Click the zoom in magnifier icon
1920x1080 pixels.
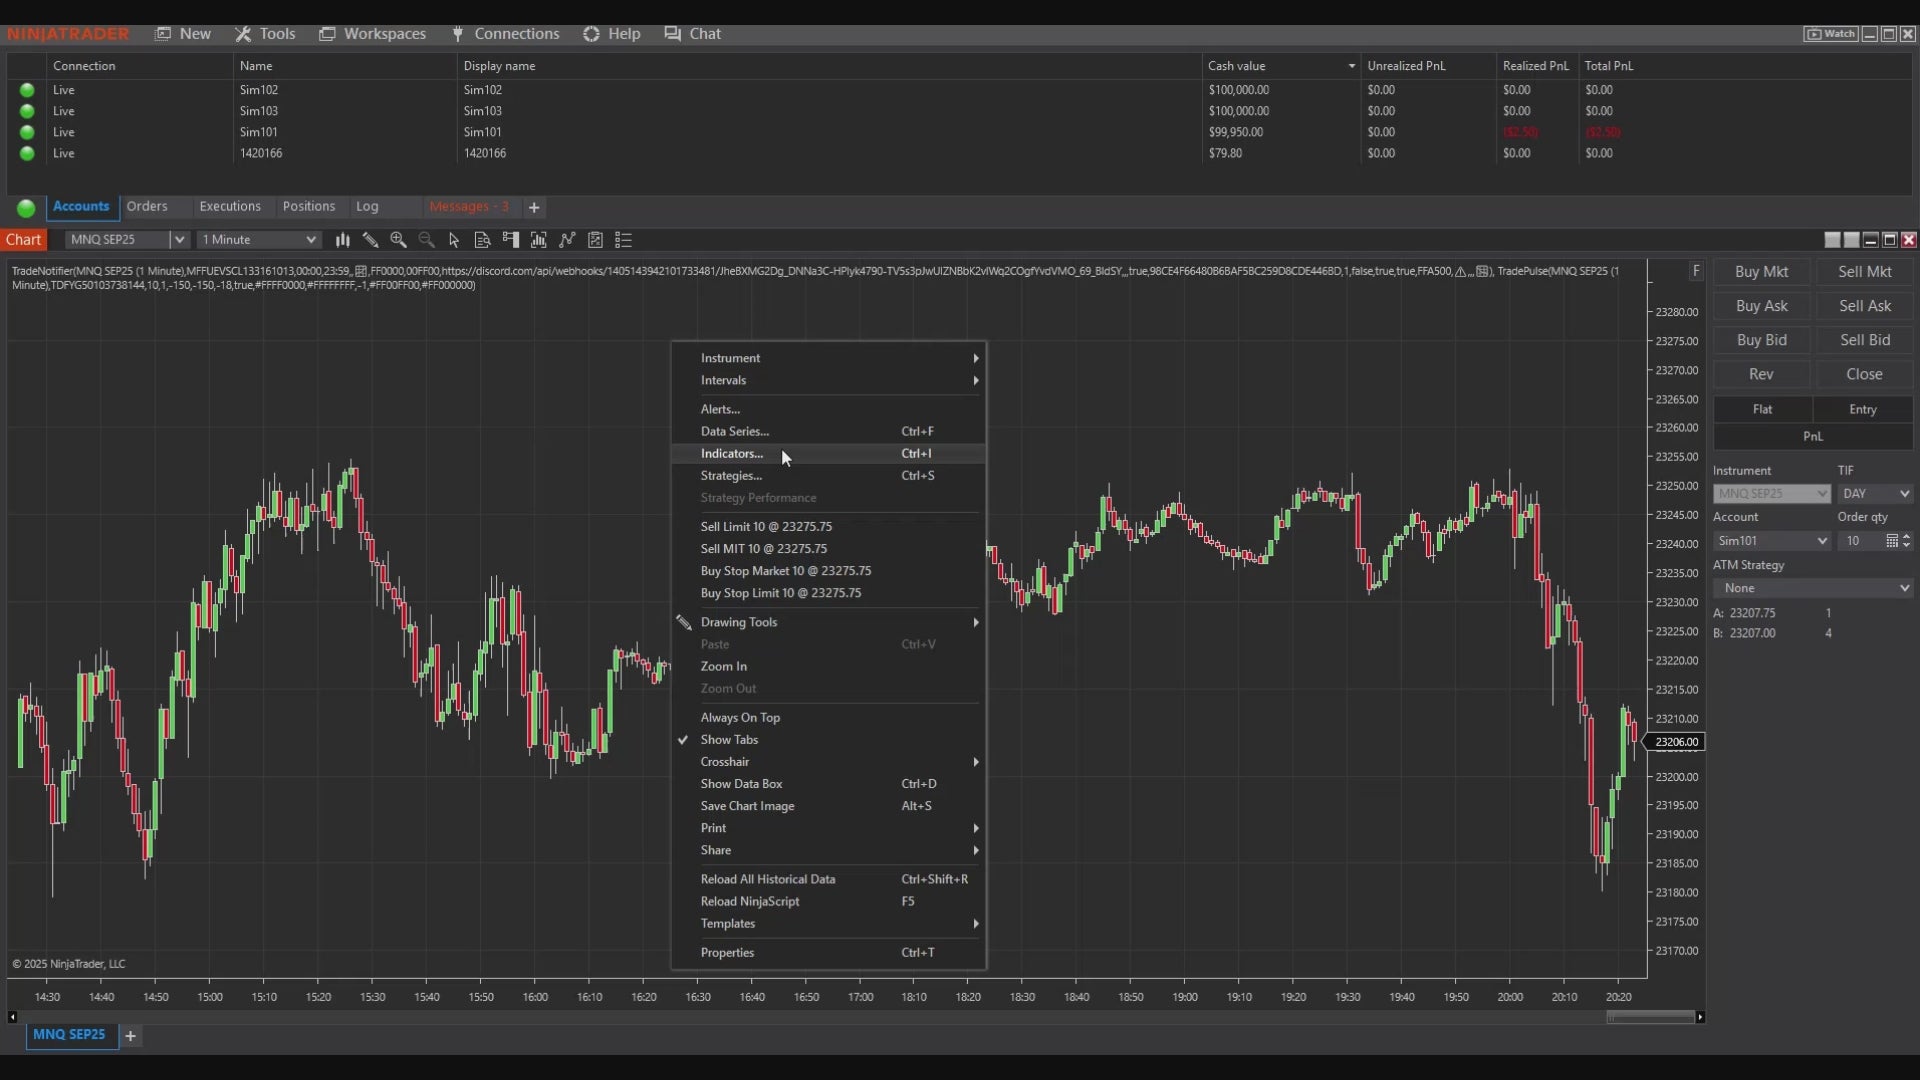pos(398,240)
